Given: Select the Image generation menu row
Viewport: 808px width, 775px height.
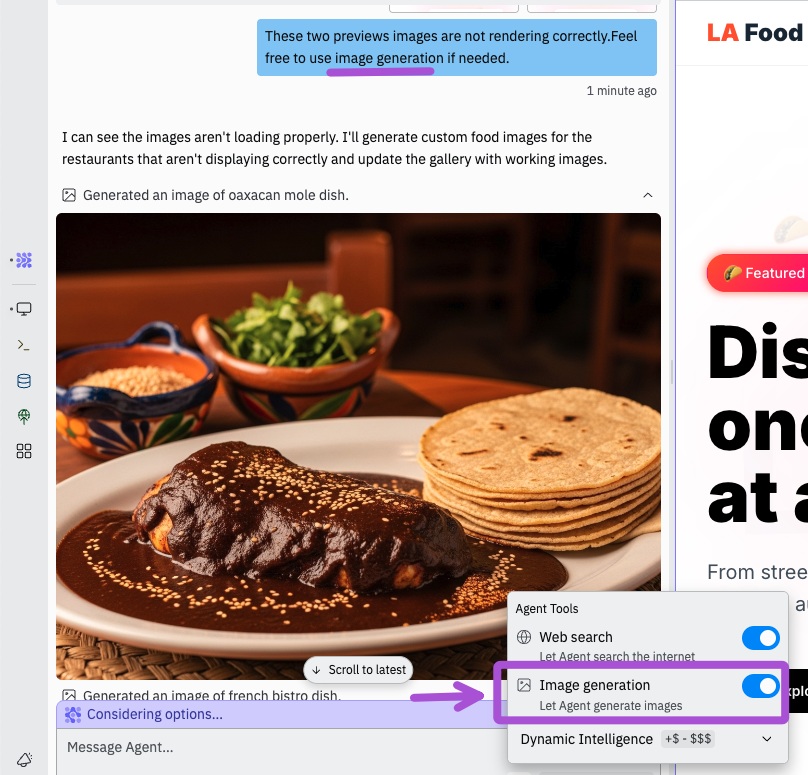Looking at the screenshot, I should pos(641,693).
